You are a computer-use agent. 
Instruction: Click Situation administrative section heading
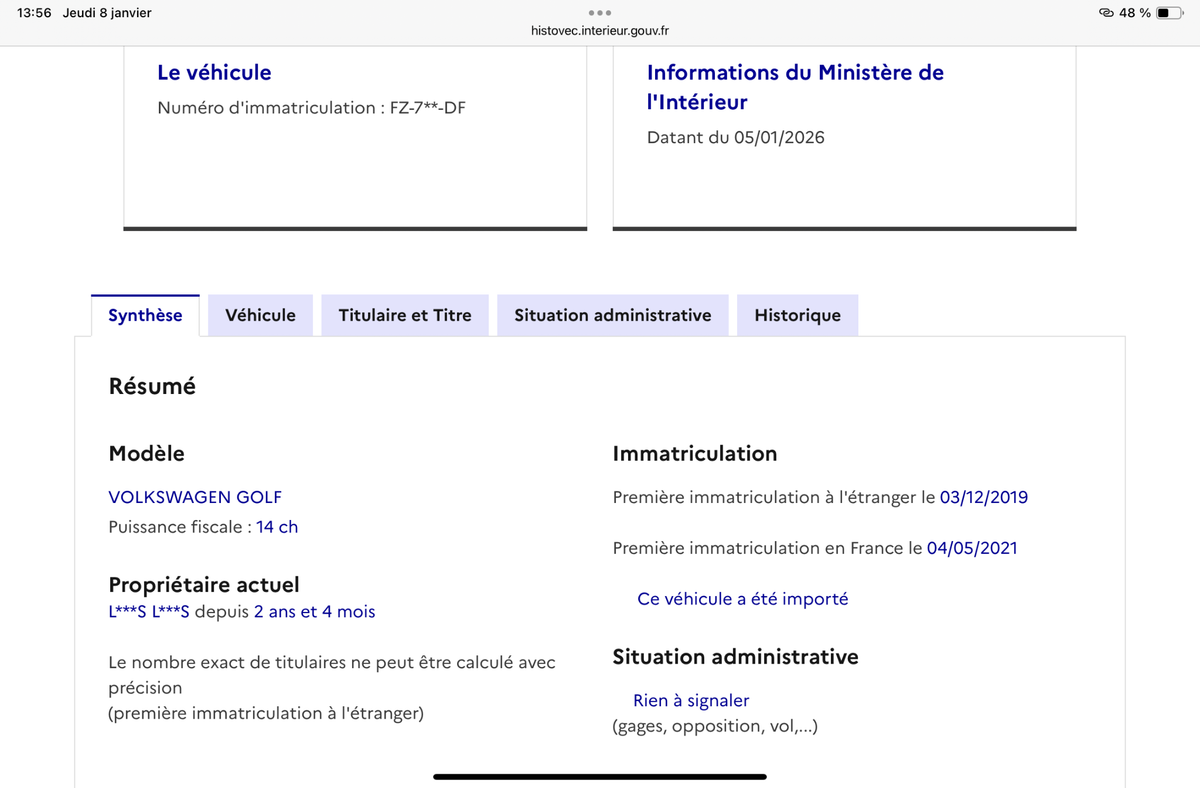click(x=735, y=657)
